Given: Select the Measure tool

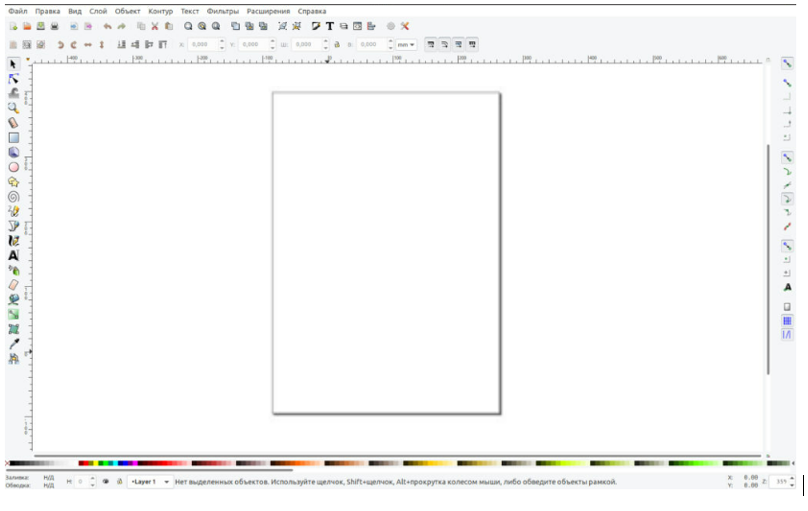Looking at the screenshot, I should point(13,123).
